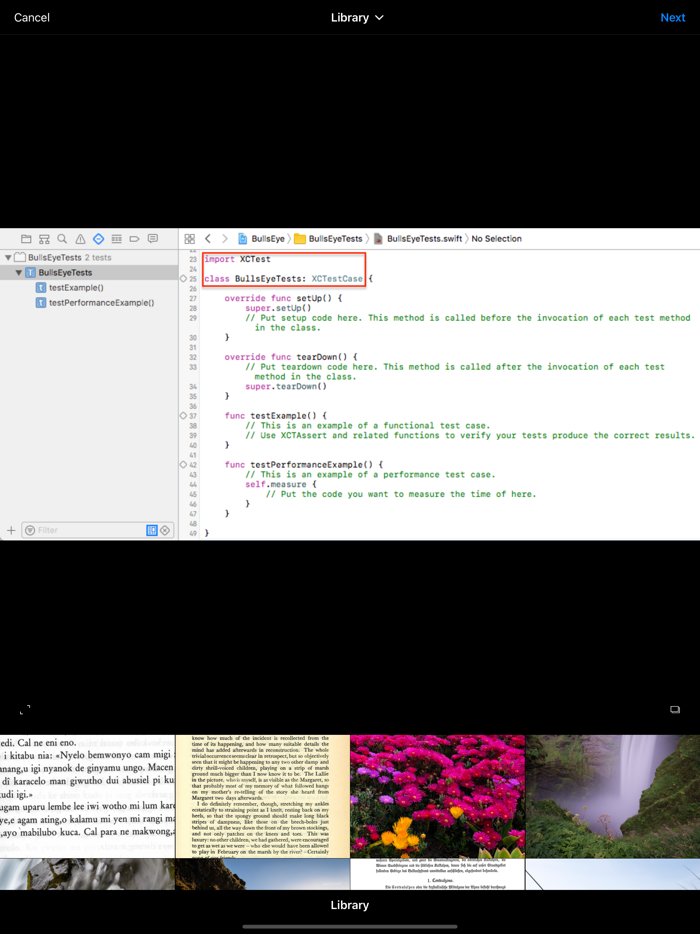700x934 pixels.
Task: Select the waterfall photo thumbnail
Action: [x=613, y=796]
